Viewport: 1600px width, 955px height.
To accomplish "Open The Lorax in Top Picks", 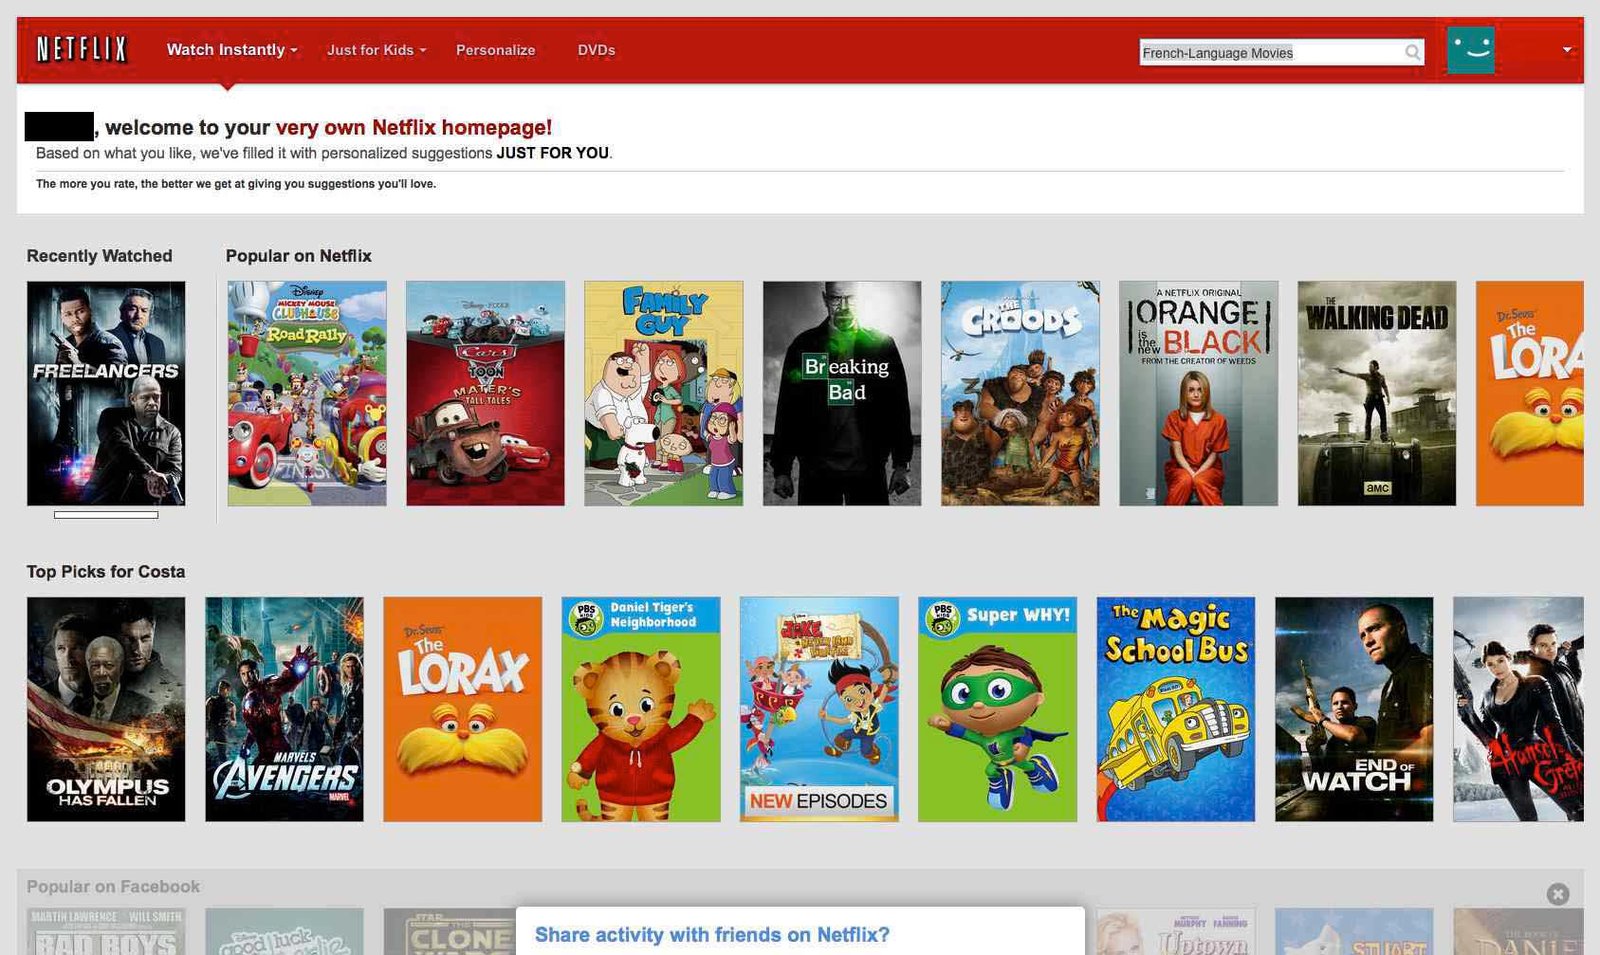I will [x=463, y=709].
